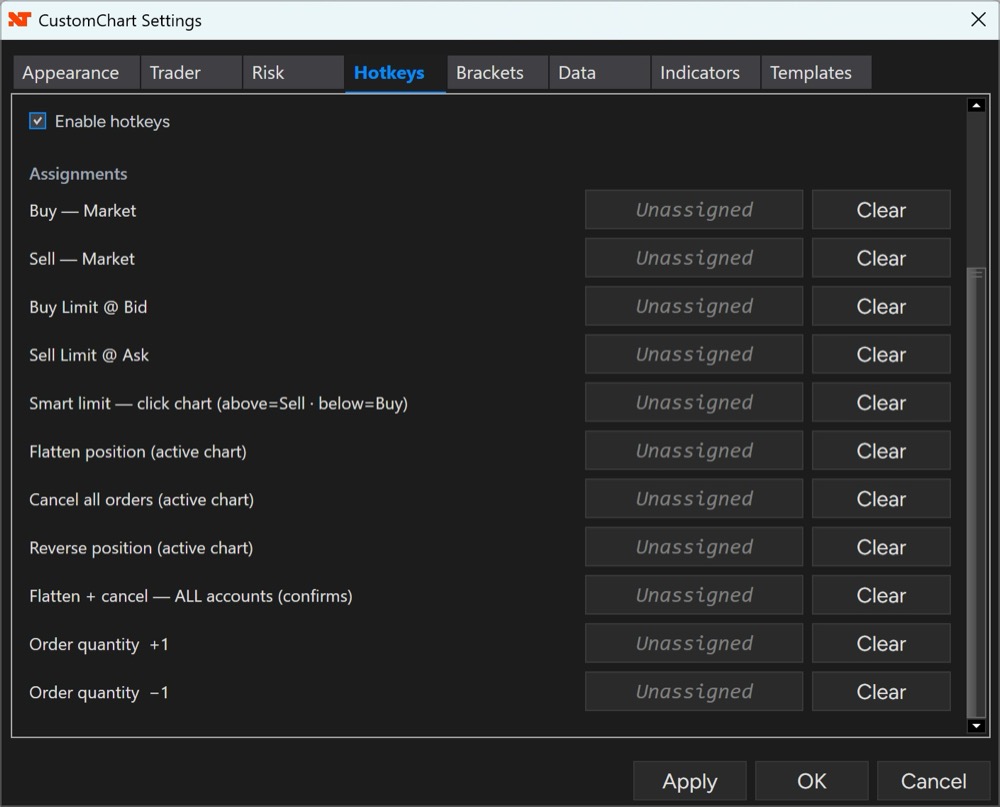This screenshot has height=807, width=1000.
Task: Clear the Sell — Market hotkey
Action: point(881,258)
